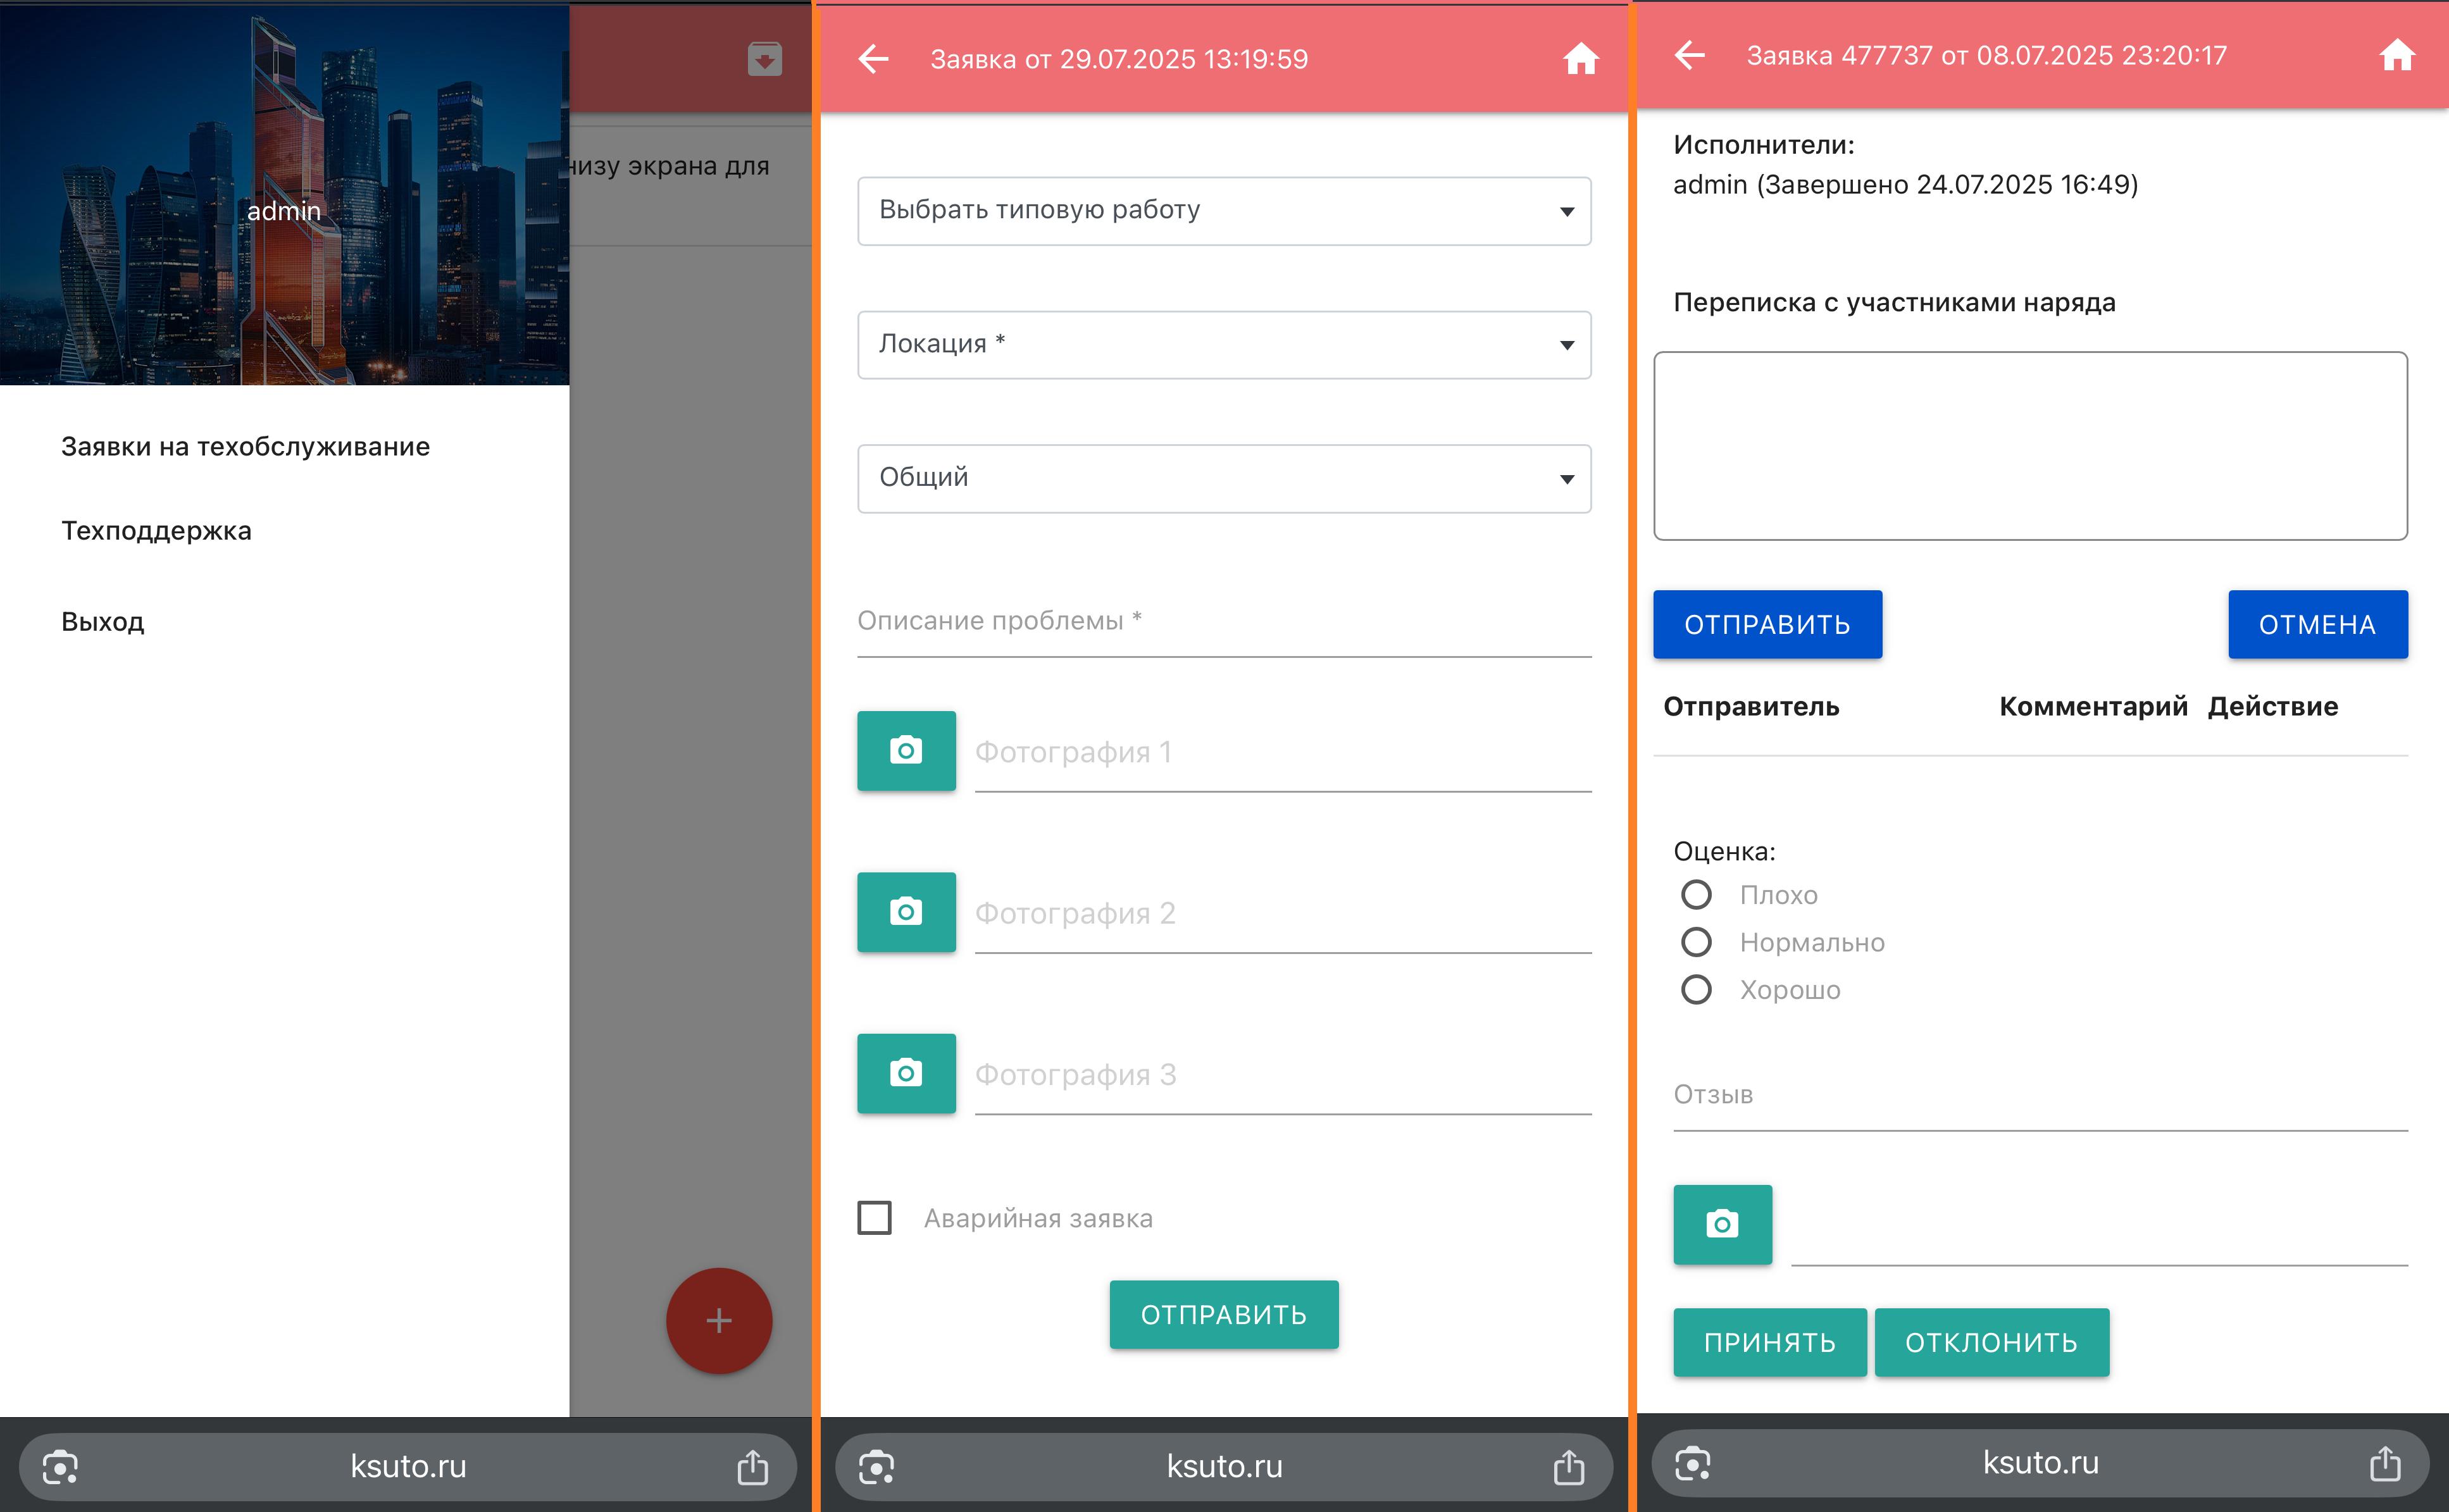2449x1512 pixels.
Task: Select the Хорошо rating option
Action: coord(1696,989)
